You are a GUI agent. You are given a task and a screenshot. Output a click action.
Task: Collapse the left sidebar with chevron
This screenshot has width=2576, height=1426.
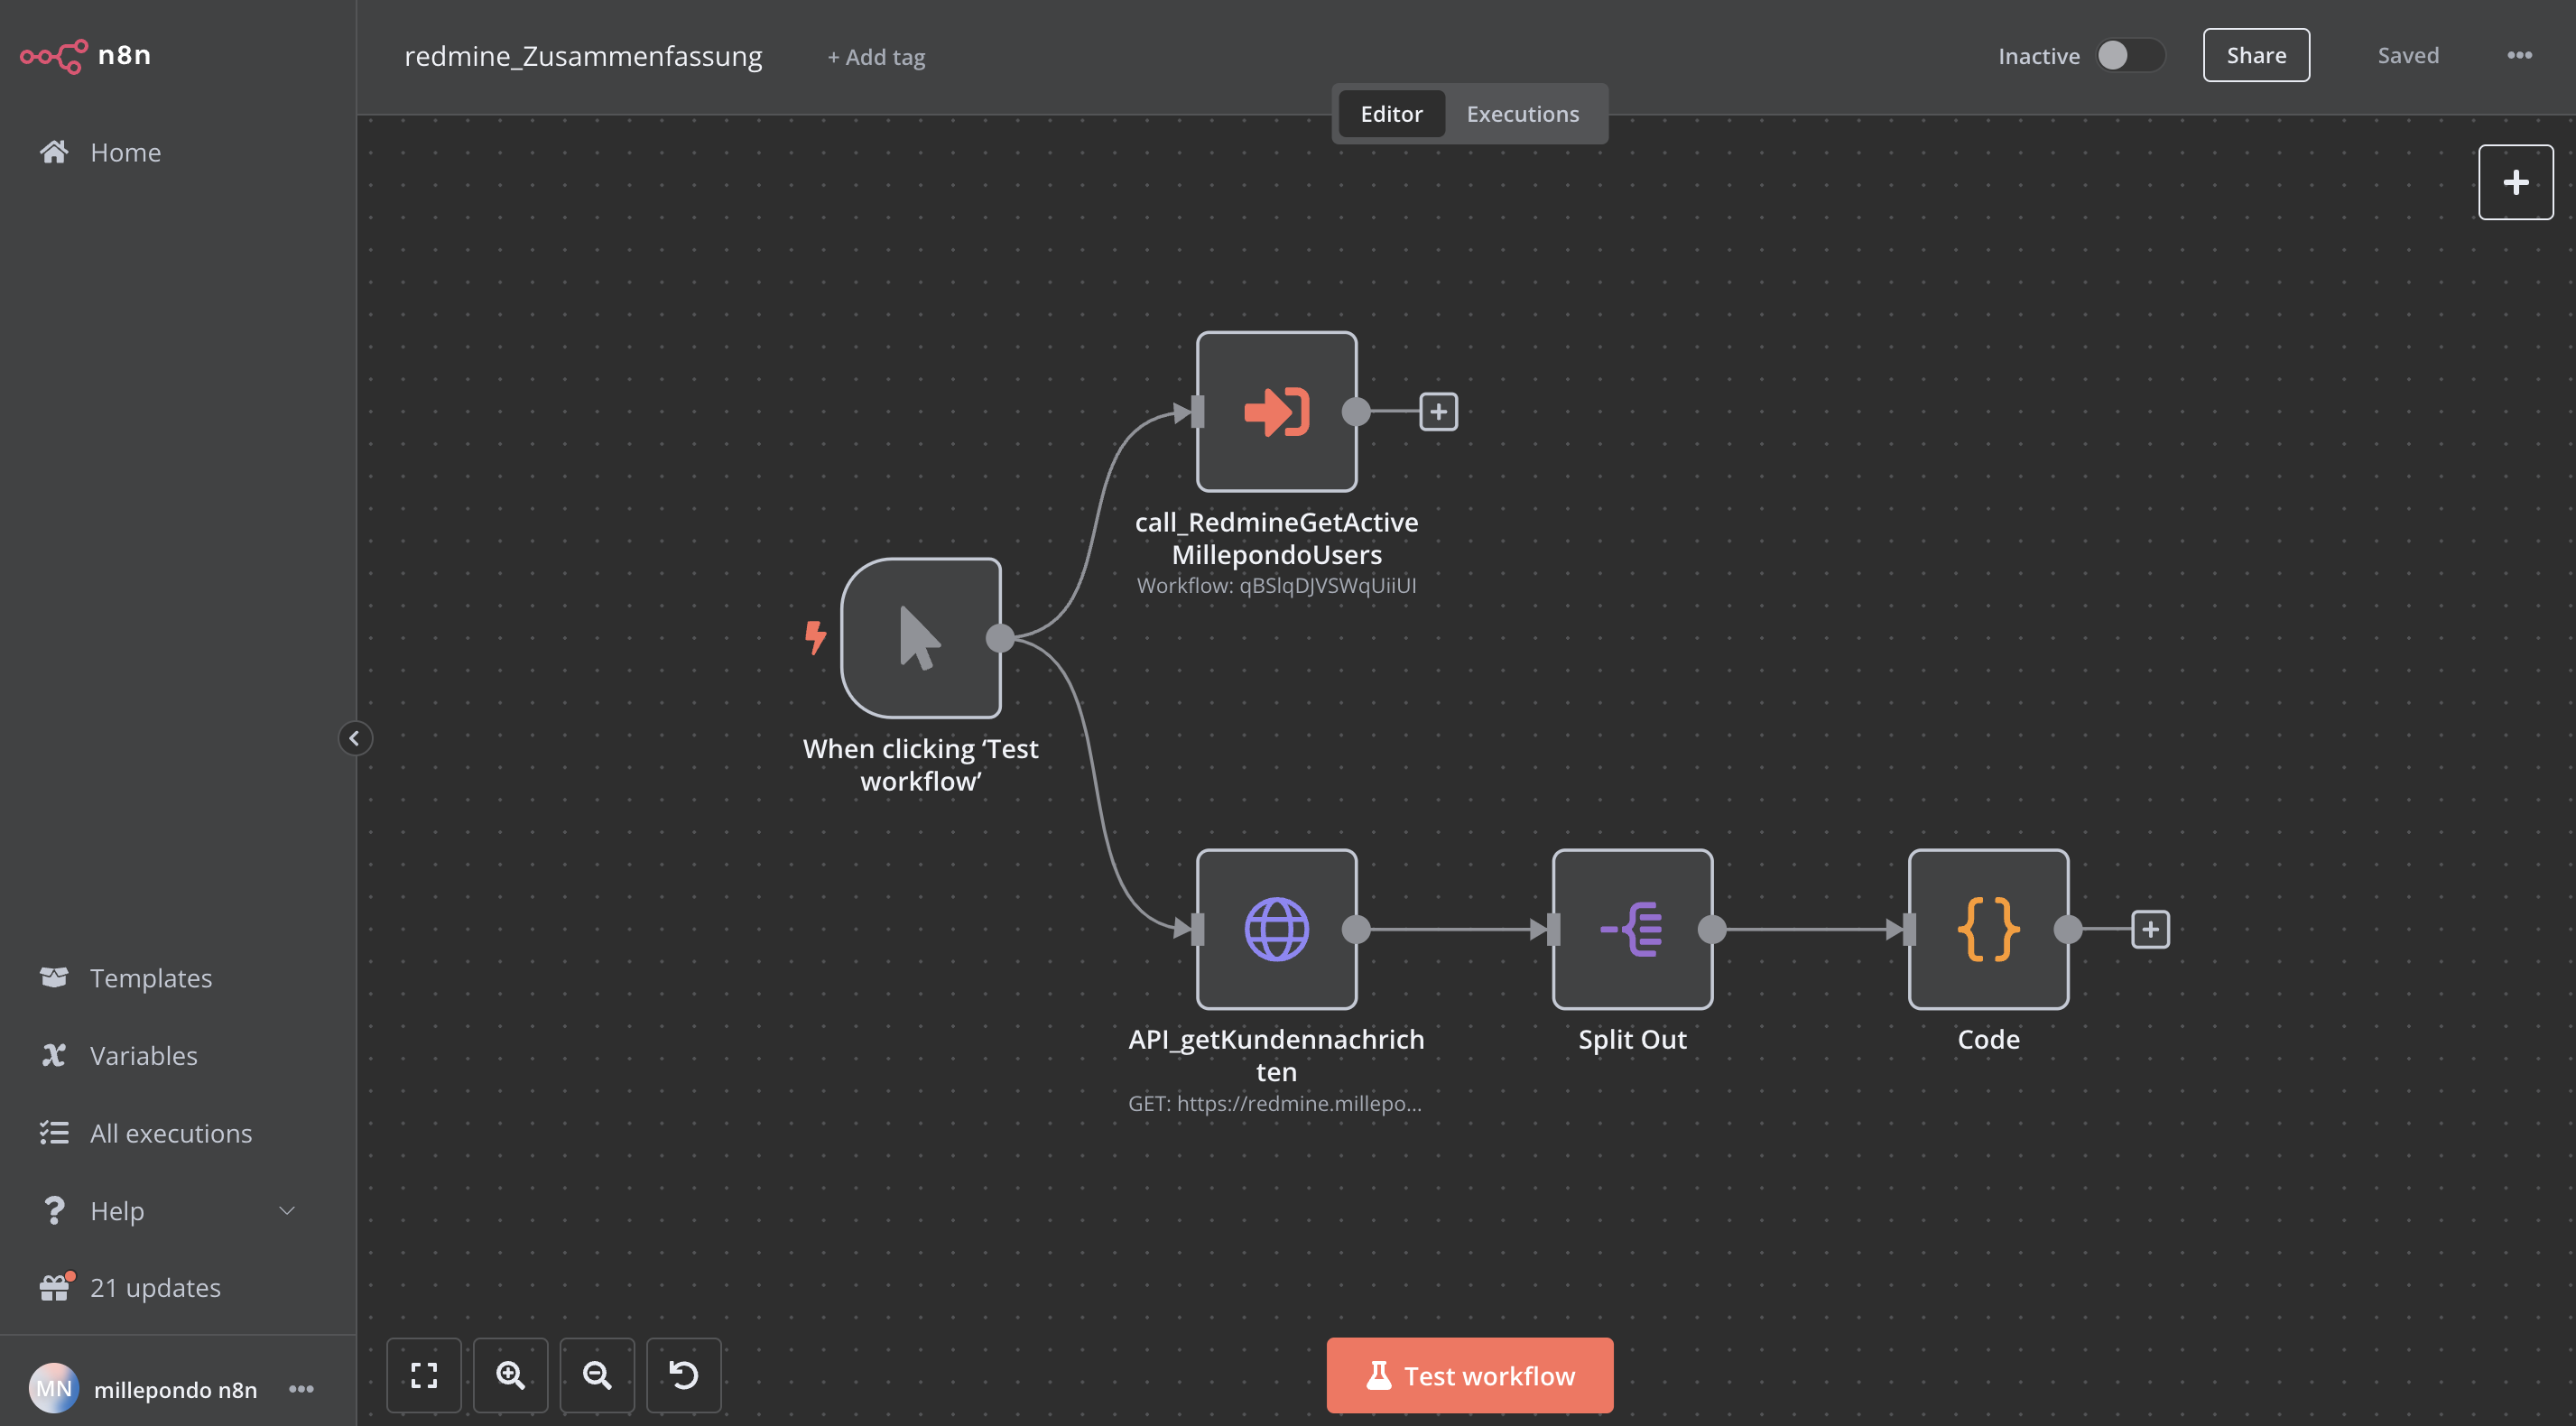(x=354, y=738)
